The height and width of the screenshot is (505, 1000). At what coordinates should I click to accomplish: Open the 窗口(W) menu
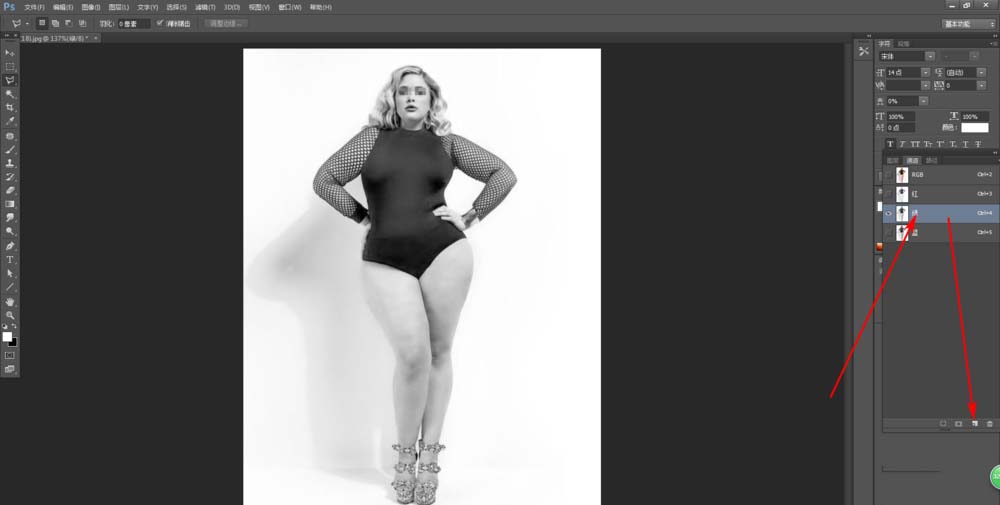(290, 7)
